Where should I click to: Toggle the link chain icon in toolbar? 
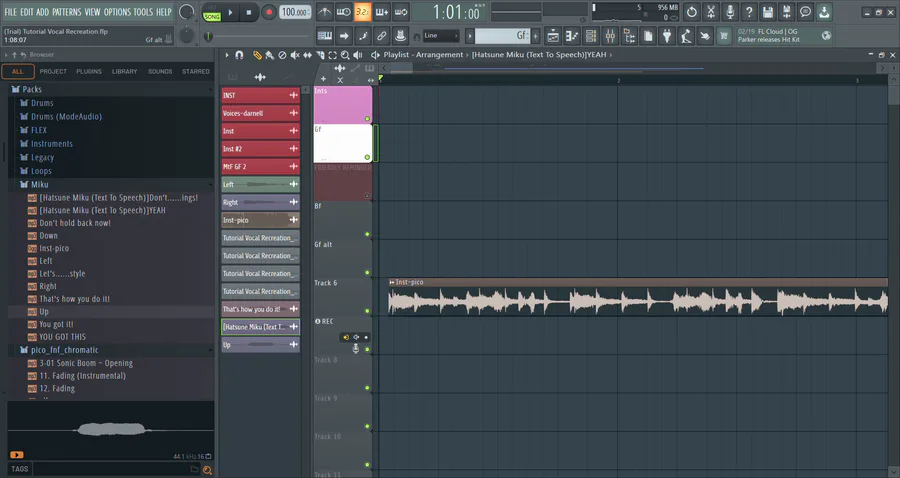coord(381,36)
